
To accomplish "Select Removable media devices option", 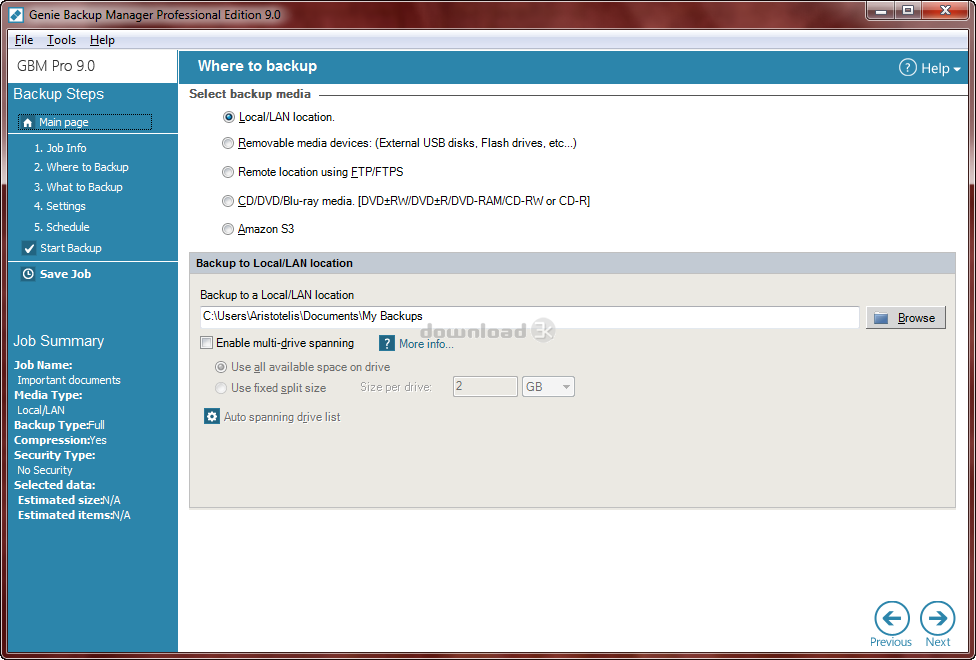I will point(228,143).
